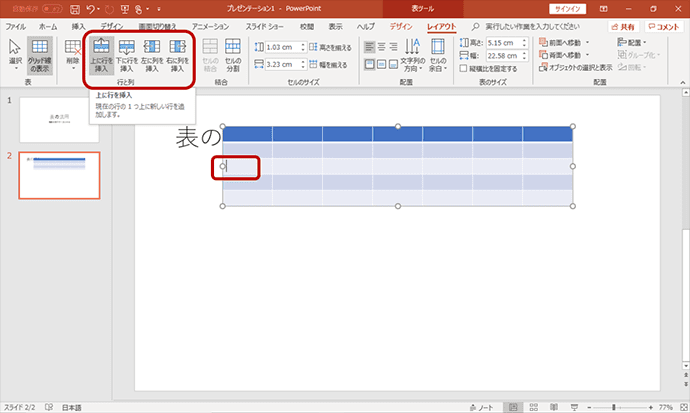The image size is (690, 413).
Task: Click the 共有 share button
Action: [x=624, y=27]
